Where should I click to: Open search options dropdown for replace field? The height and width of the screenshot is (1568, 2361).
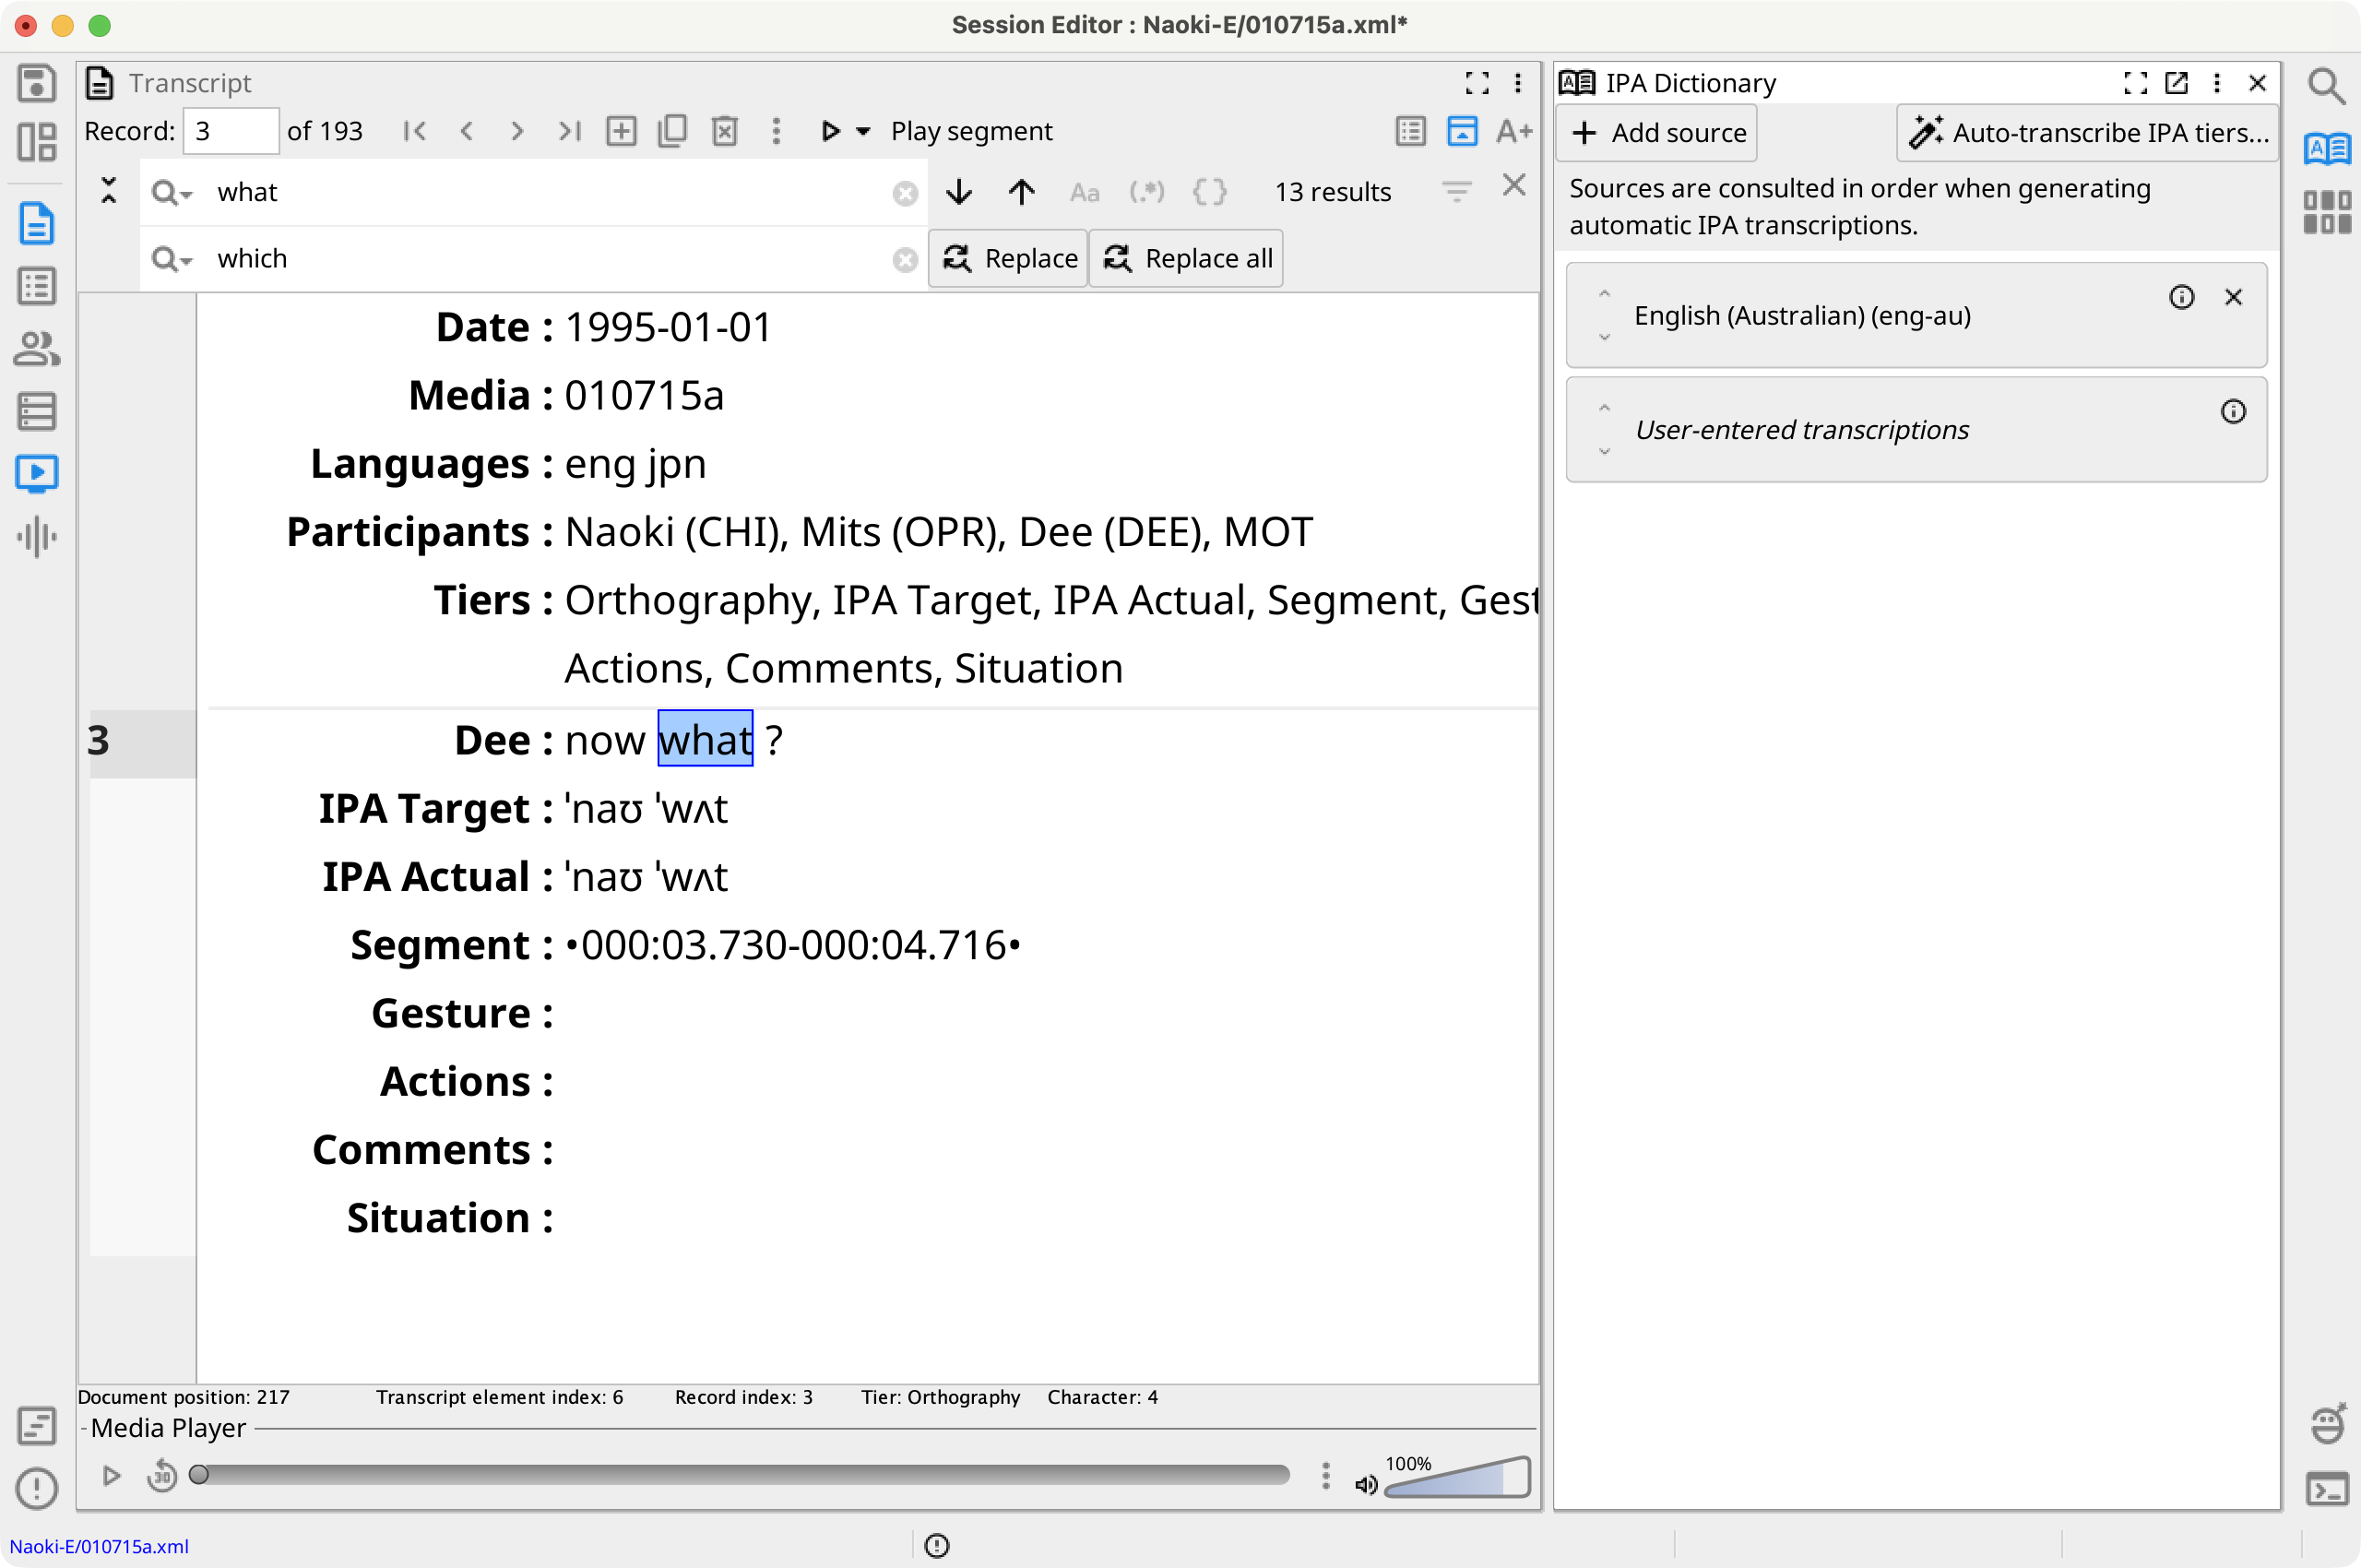coord(172,259)
